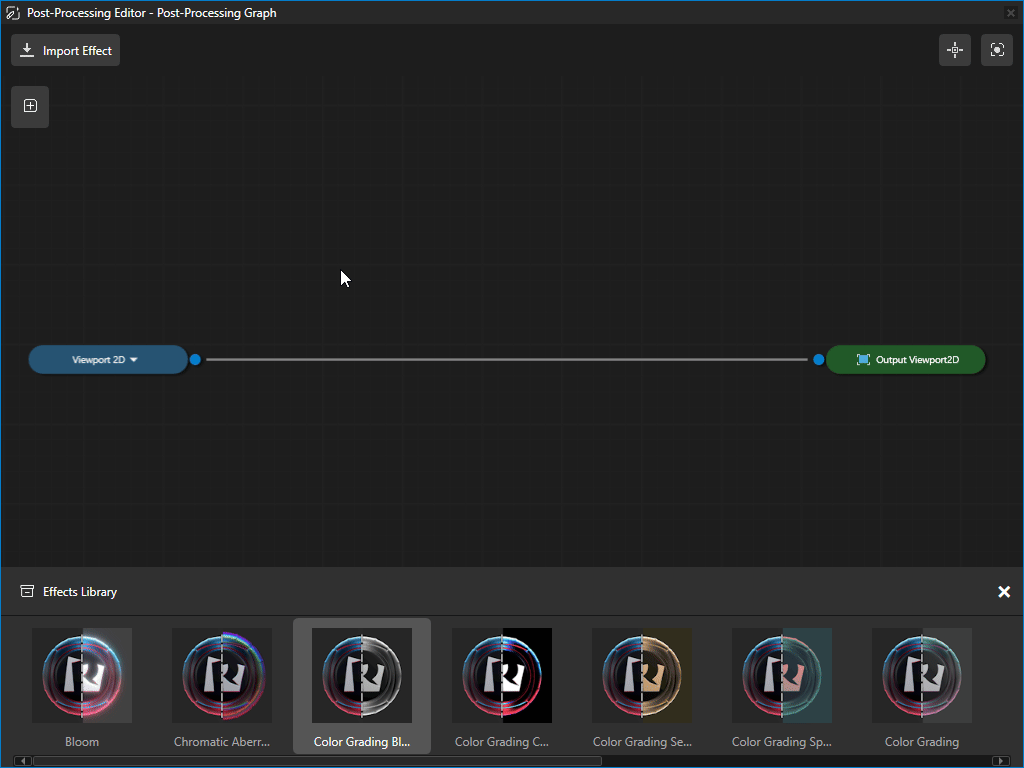
Task: Select the Color Grading effect thumbnail
Action: tap(921, 675)
